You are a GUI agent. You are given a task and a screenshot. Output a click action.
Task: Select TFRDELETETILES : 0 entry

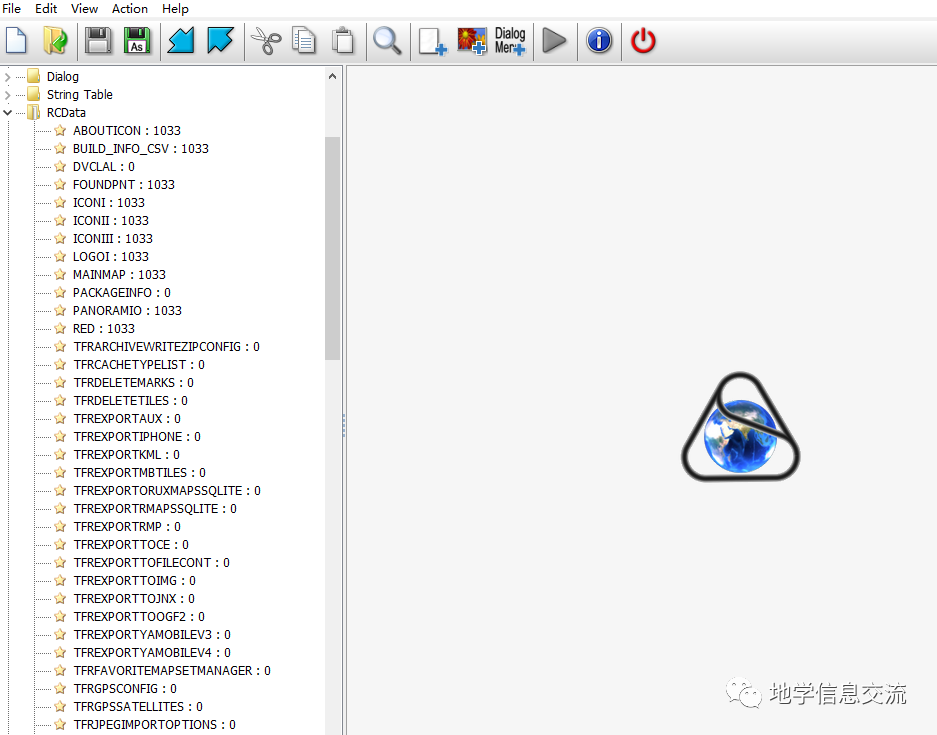(130, 400)
